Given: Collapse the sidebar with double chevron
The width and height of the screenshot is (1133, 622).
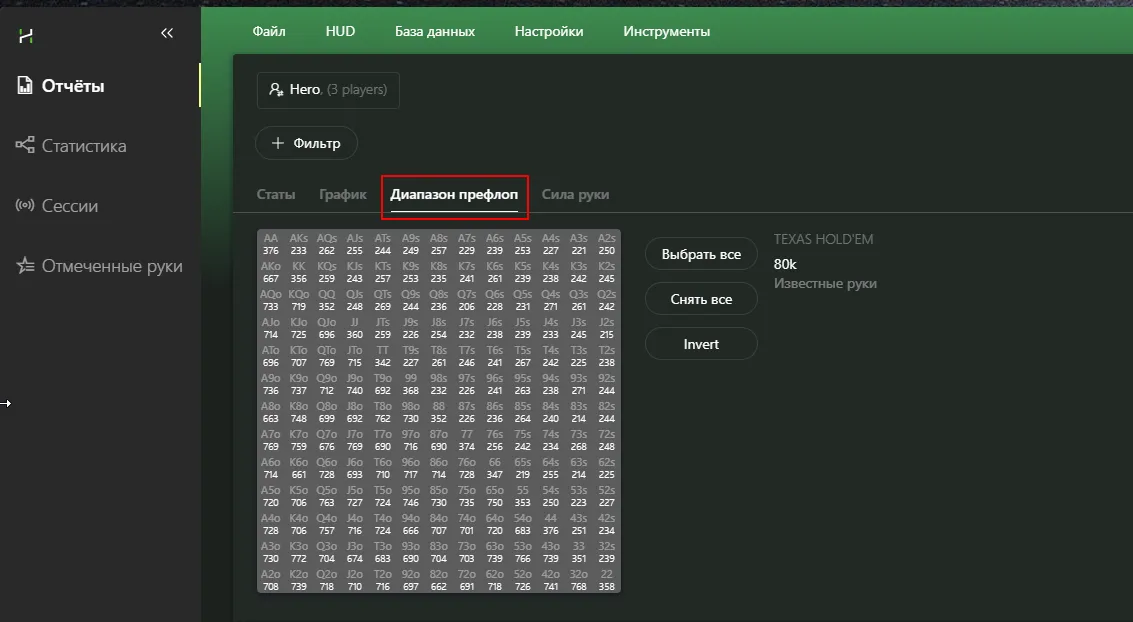Looking at the screenshot, I should [167, 34].
